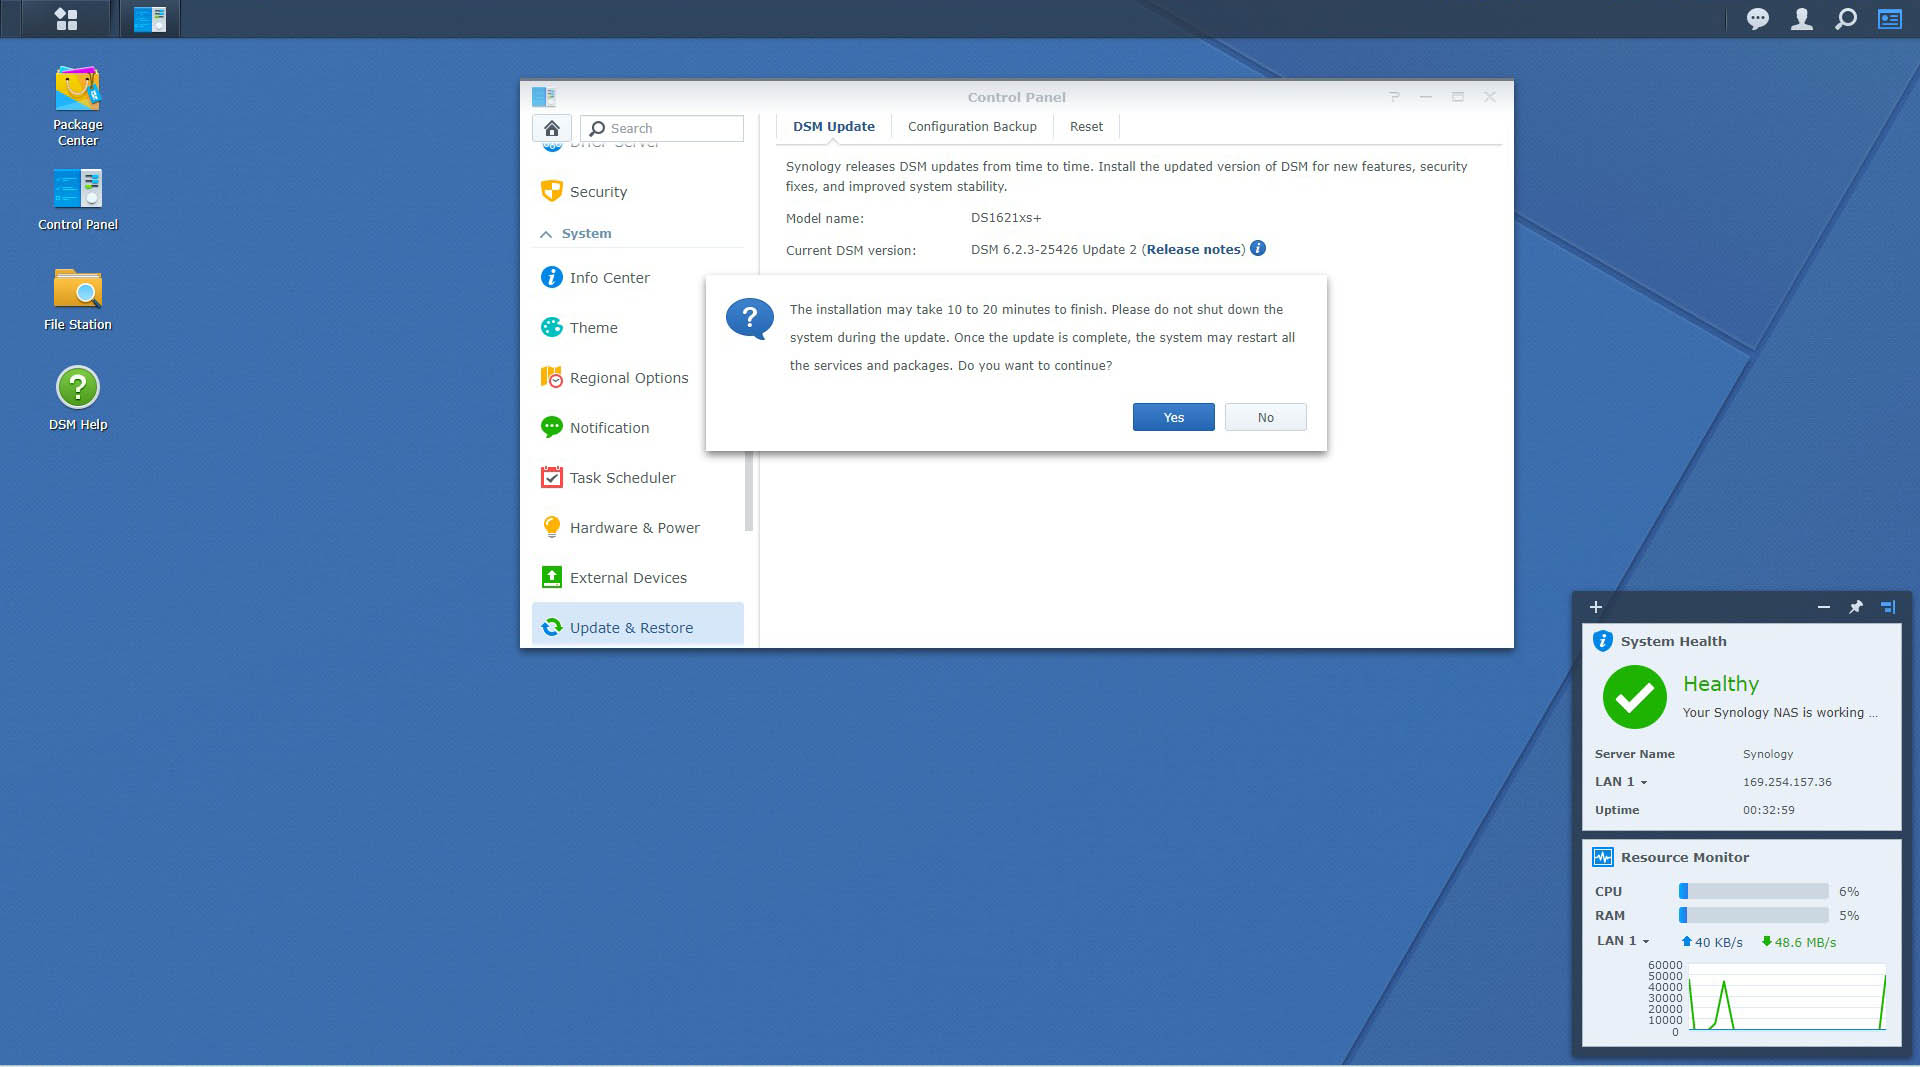The width and height of the screenshot is (1920, 1067).
Task: Click the Regional Options map icon
Action: (551, 377)
